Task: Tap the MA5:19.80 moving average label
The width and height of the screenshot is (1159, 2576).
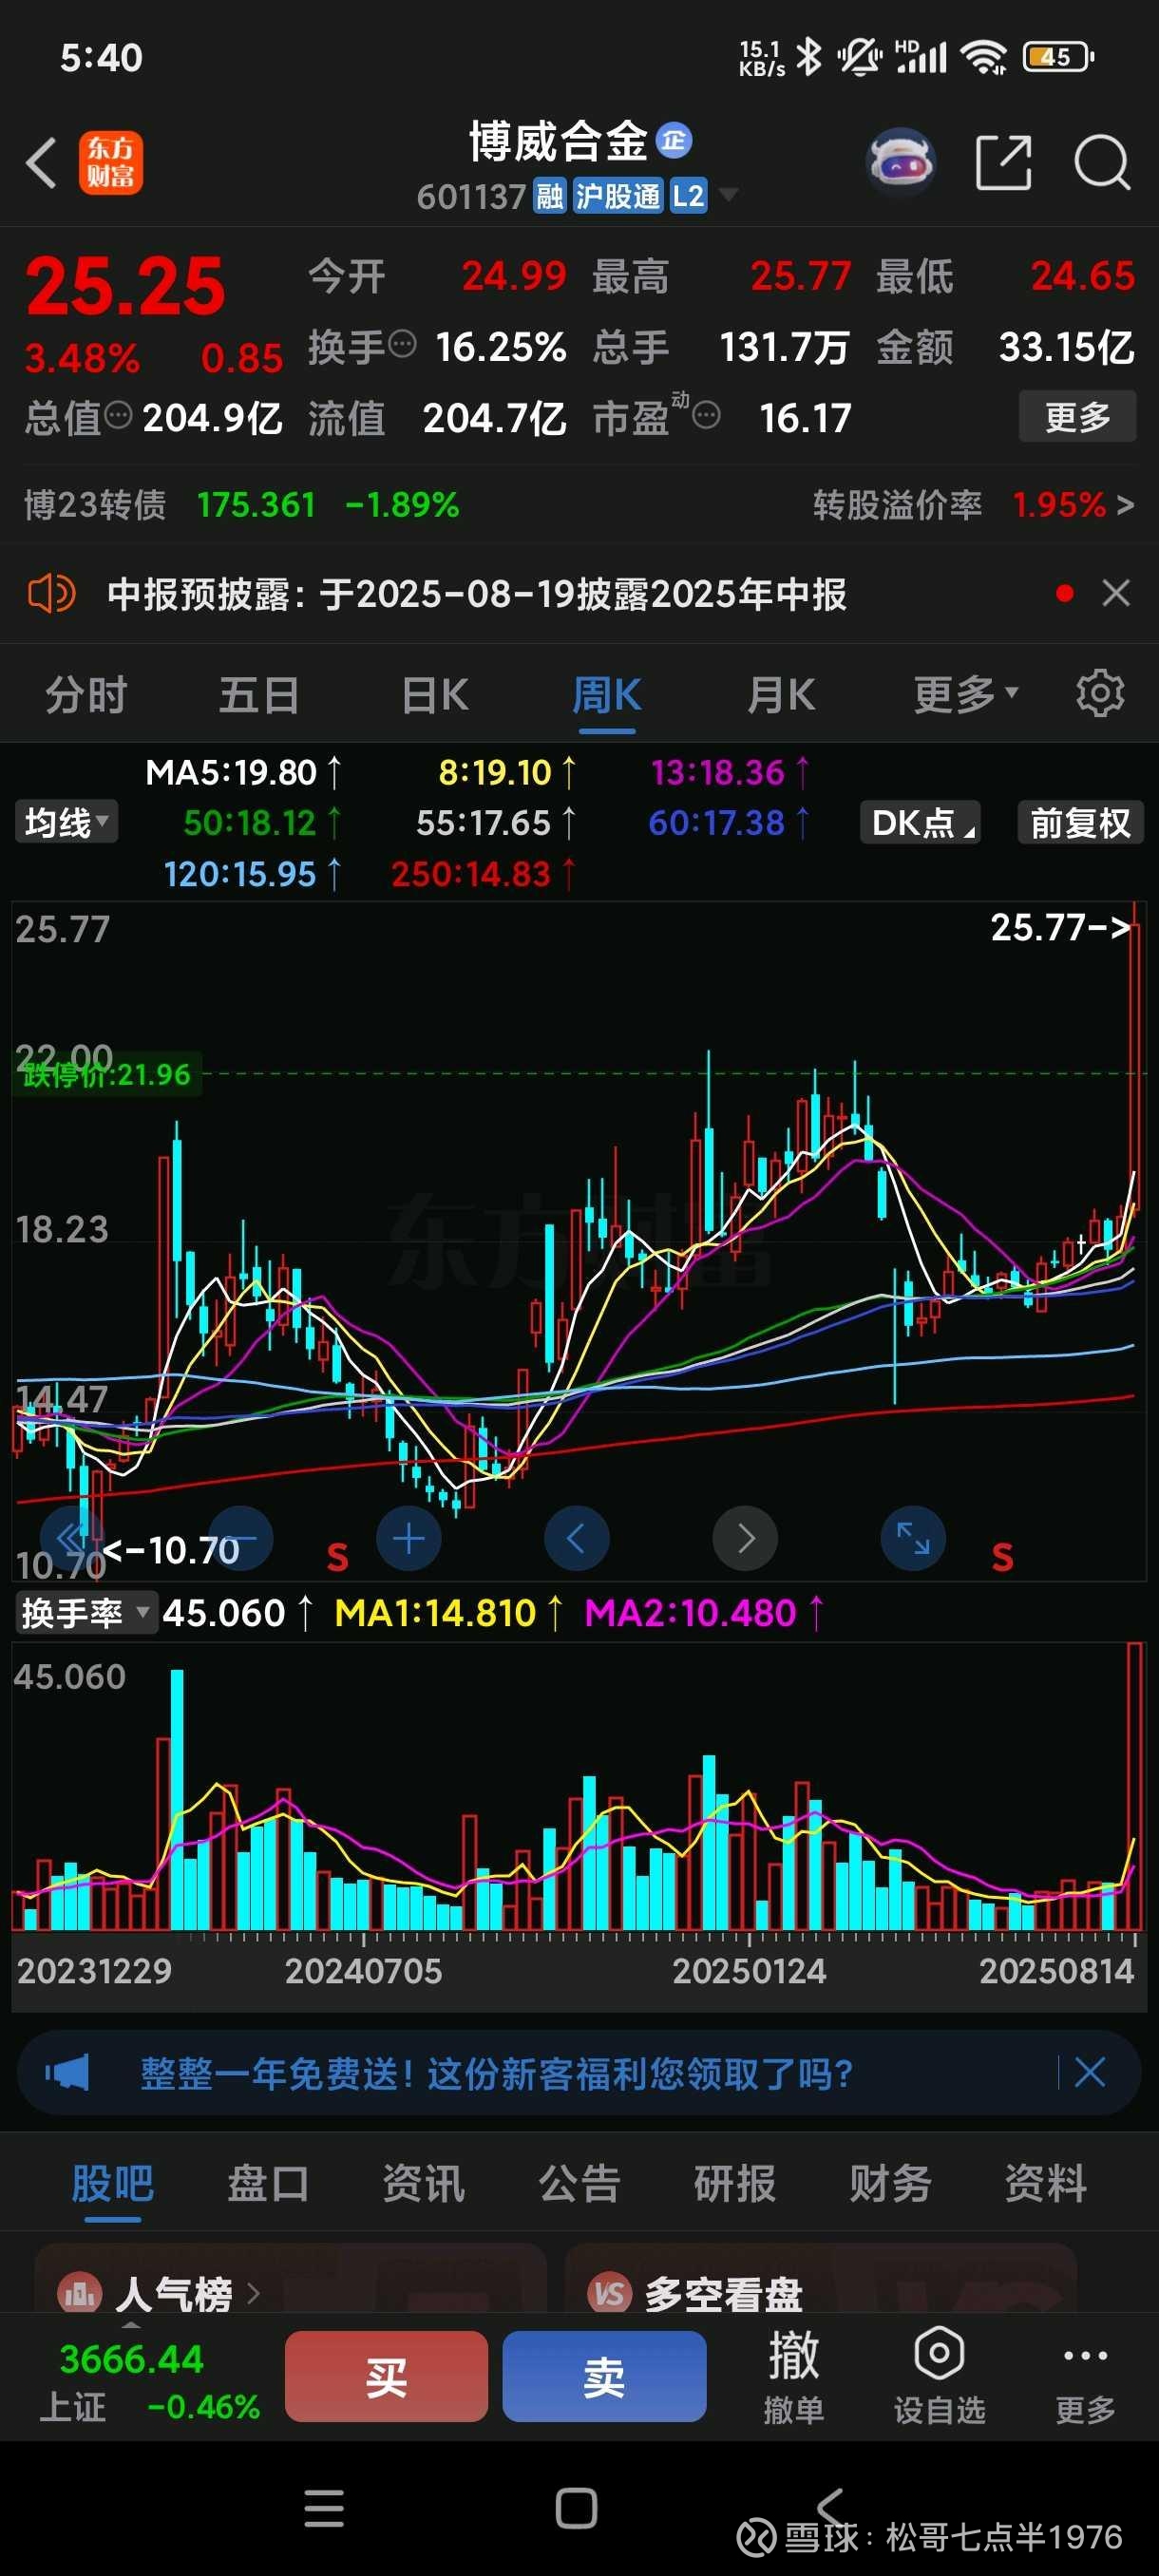Action: coord(243,772)
